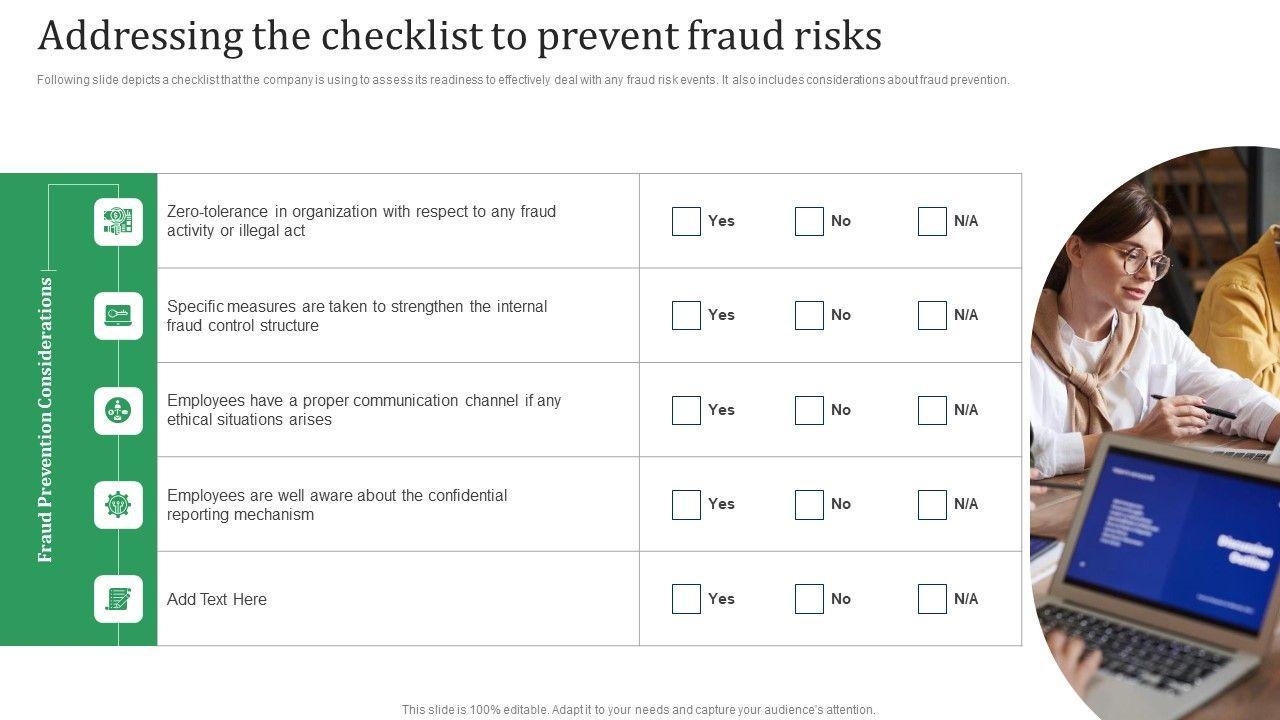Screen dimensions: 1280x720
Task: Click the communication channel circle icon
Action: [x=119, y=410]
